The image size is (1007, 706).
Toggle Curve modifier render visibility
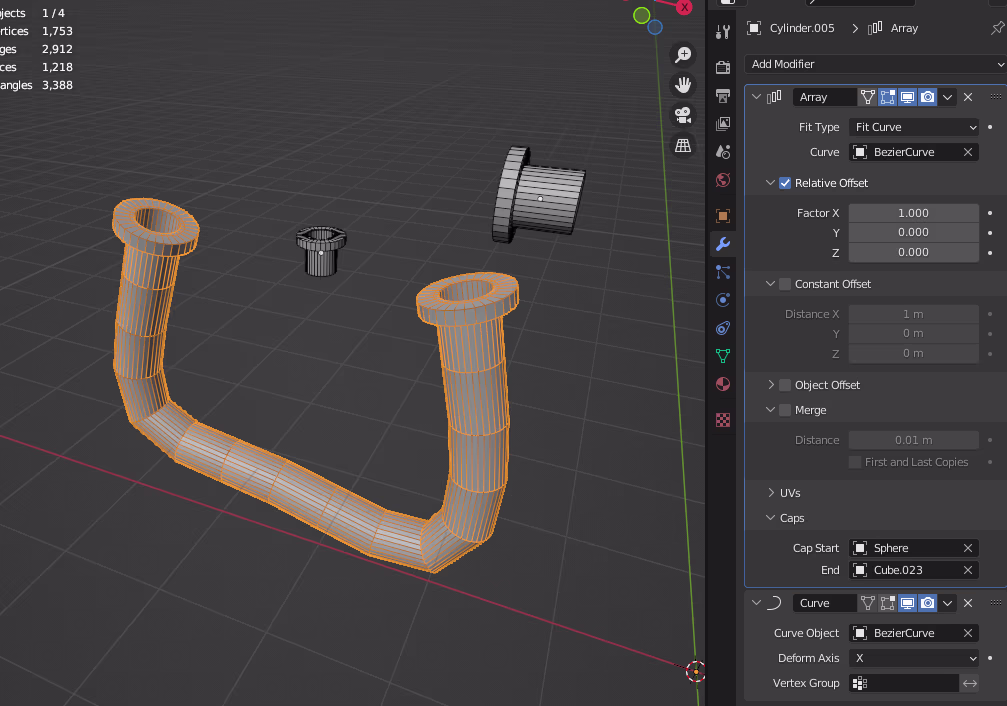tap(927, 603)
